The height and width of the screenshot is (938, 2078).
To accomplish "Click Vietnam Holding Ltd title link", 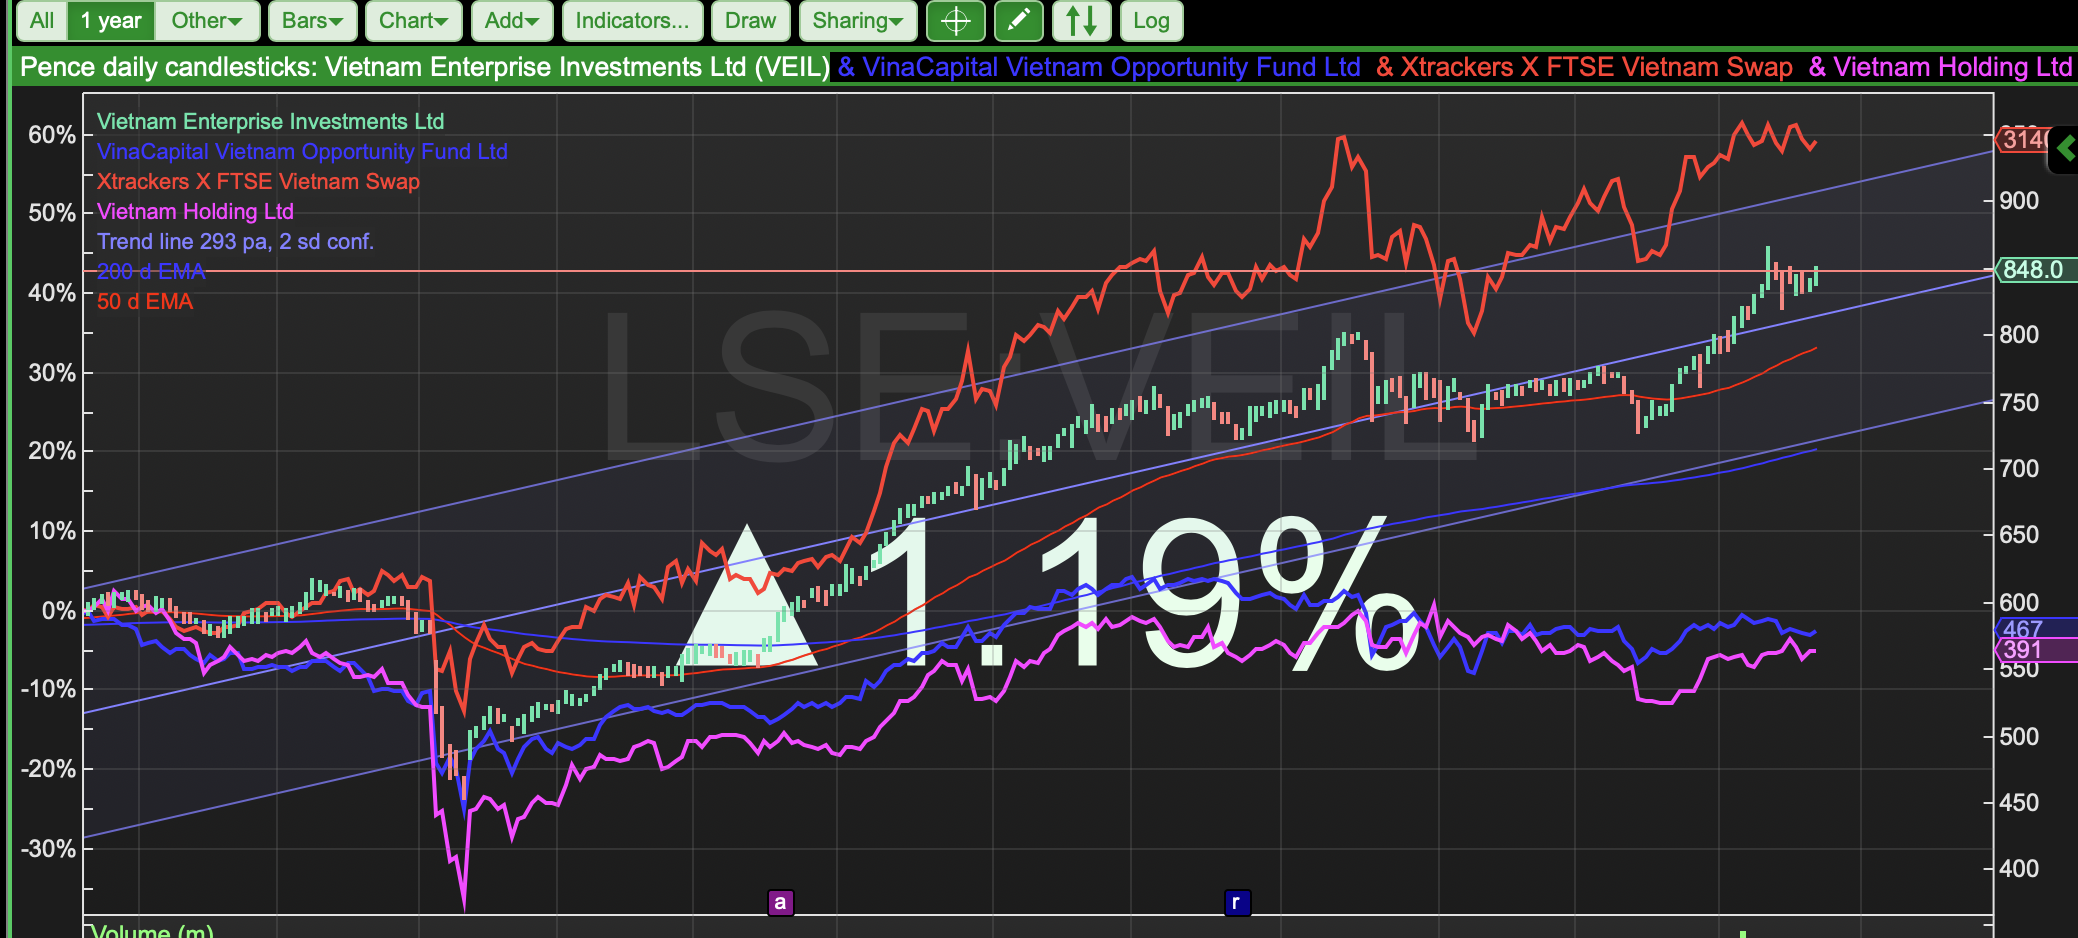I will coord(1940,67).
